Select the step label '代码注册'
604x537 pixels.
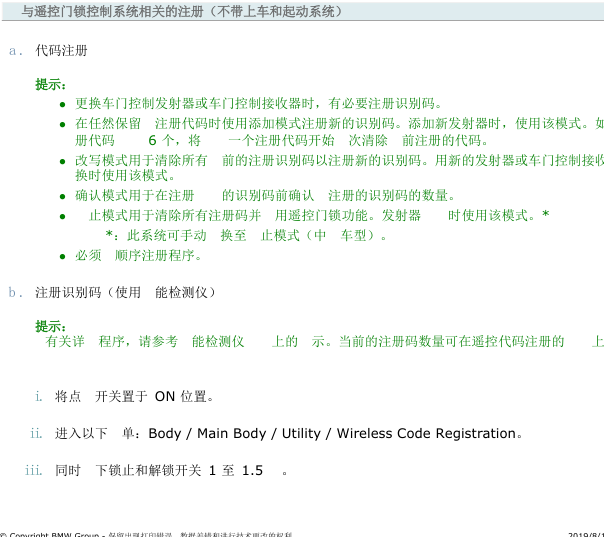(61, 50)
